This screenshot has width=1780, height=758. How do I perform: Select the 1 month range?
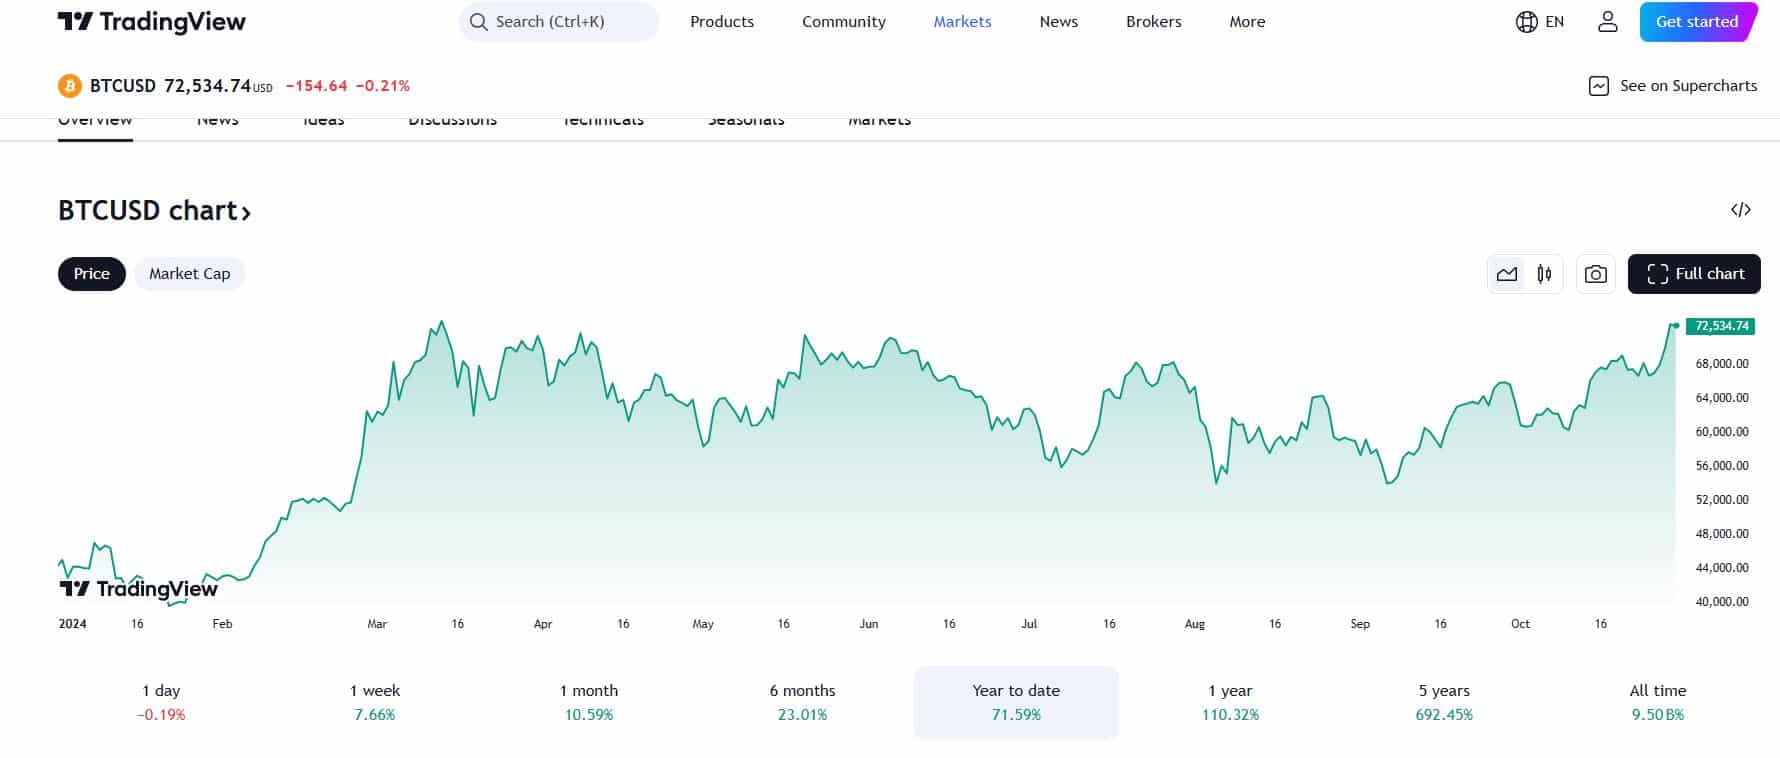tap(589, 703)
